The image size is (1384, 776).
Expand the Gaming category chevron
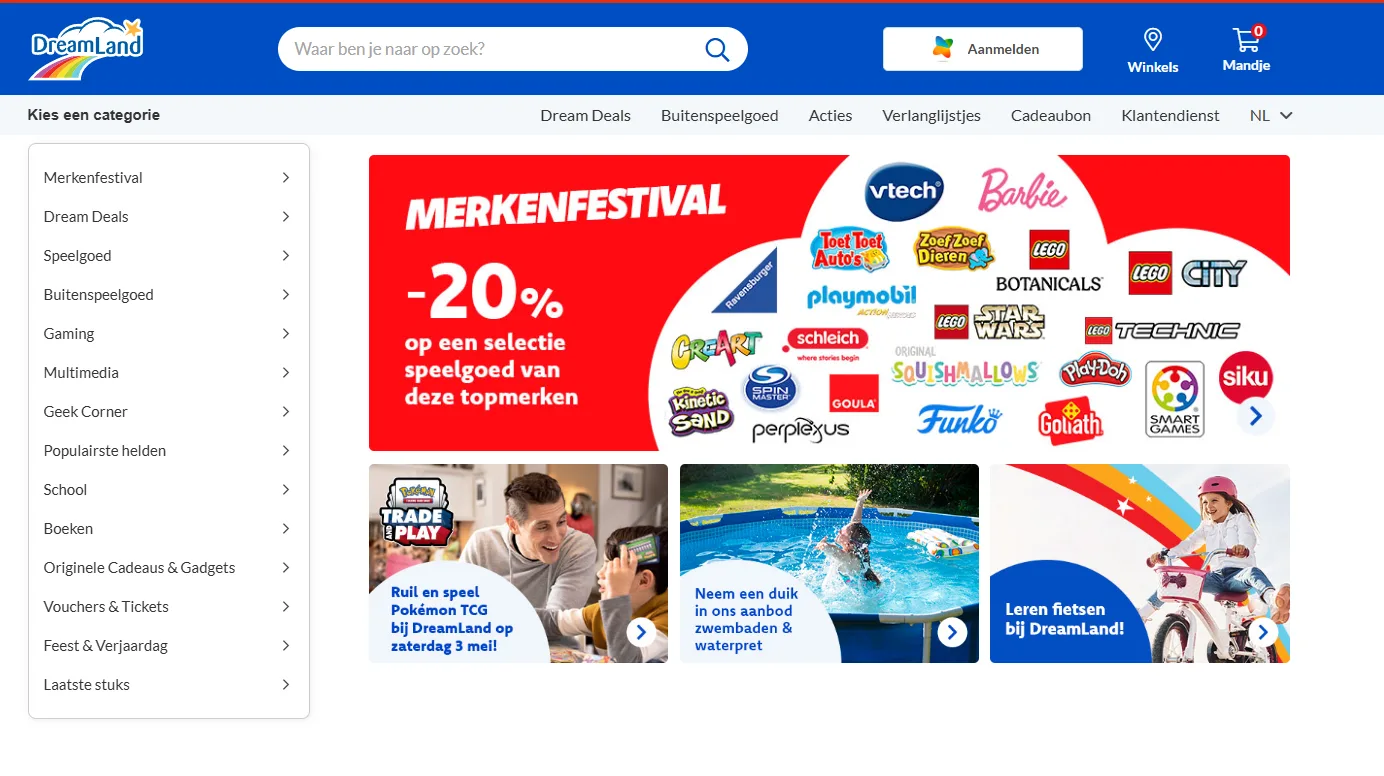tap(286, 333)
